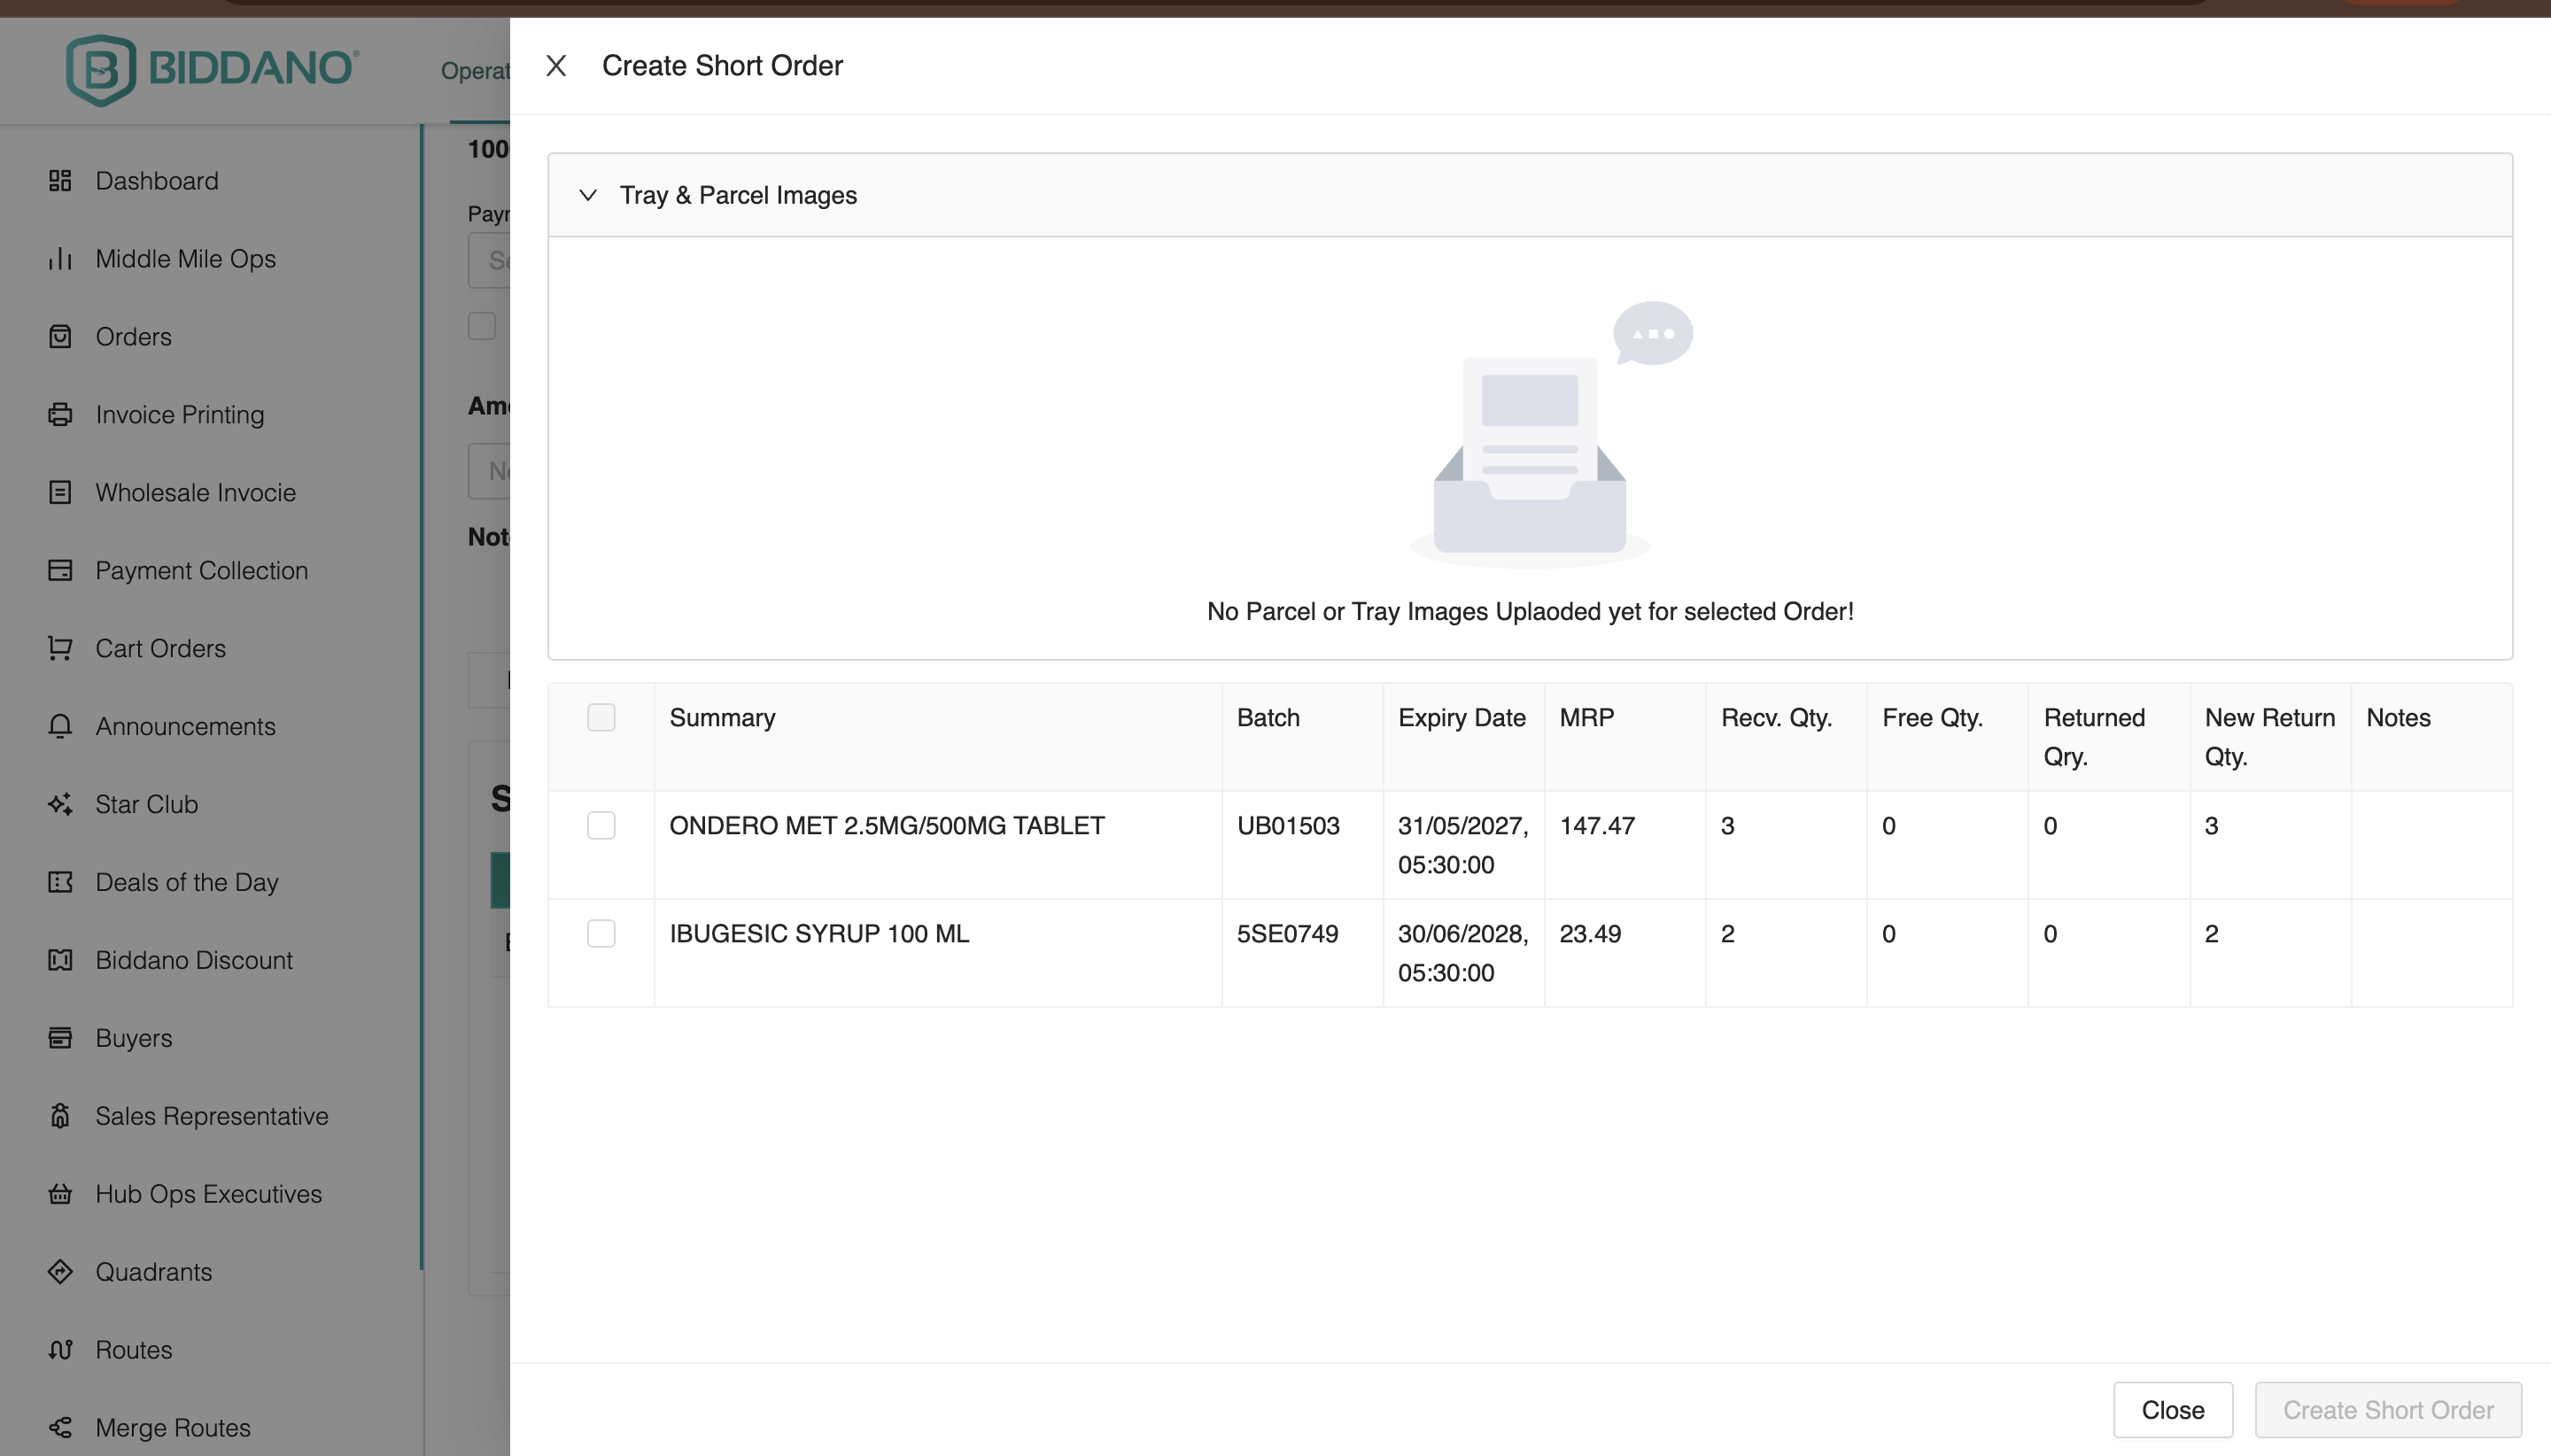Click the Wholesale Invocie document icon
Image resolution: width=2551 pixels, height=1456 pixels.
coord(60,493)
